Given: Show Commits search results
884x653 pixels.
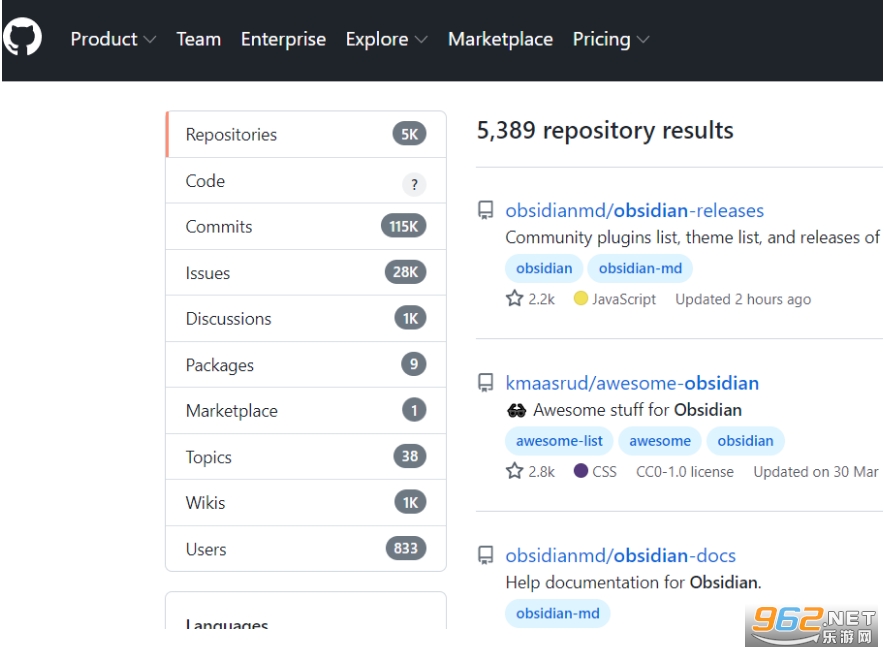Looking at the screenshot, I should coord(306,227).
